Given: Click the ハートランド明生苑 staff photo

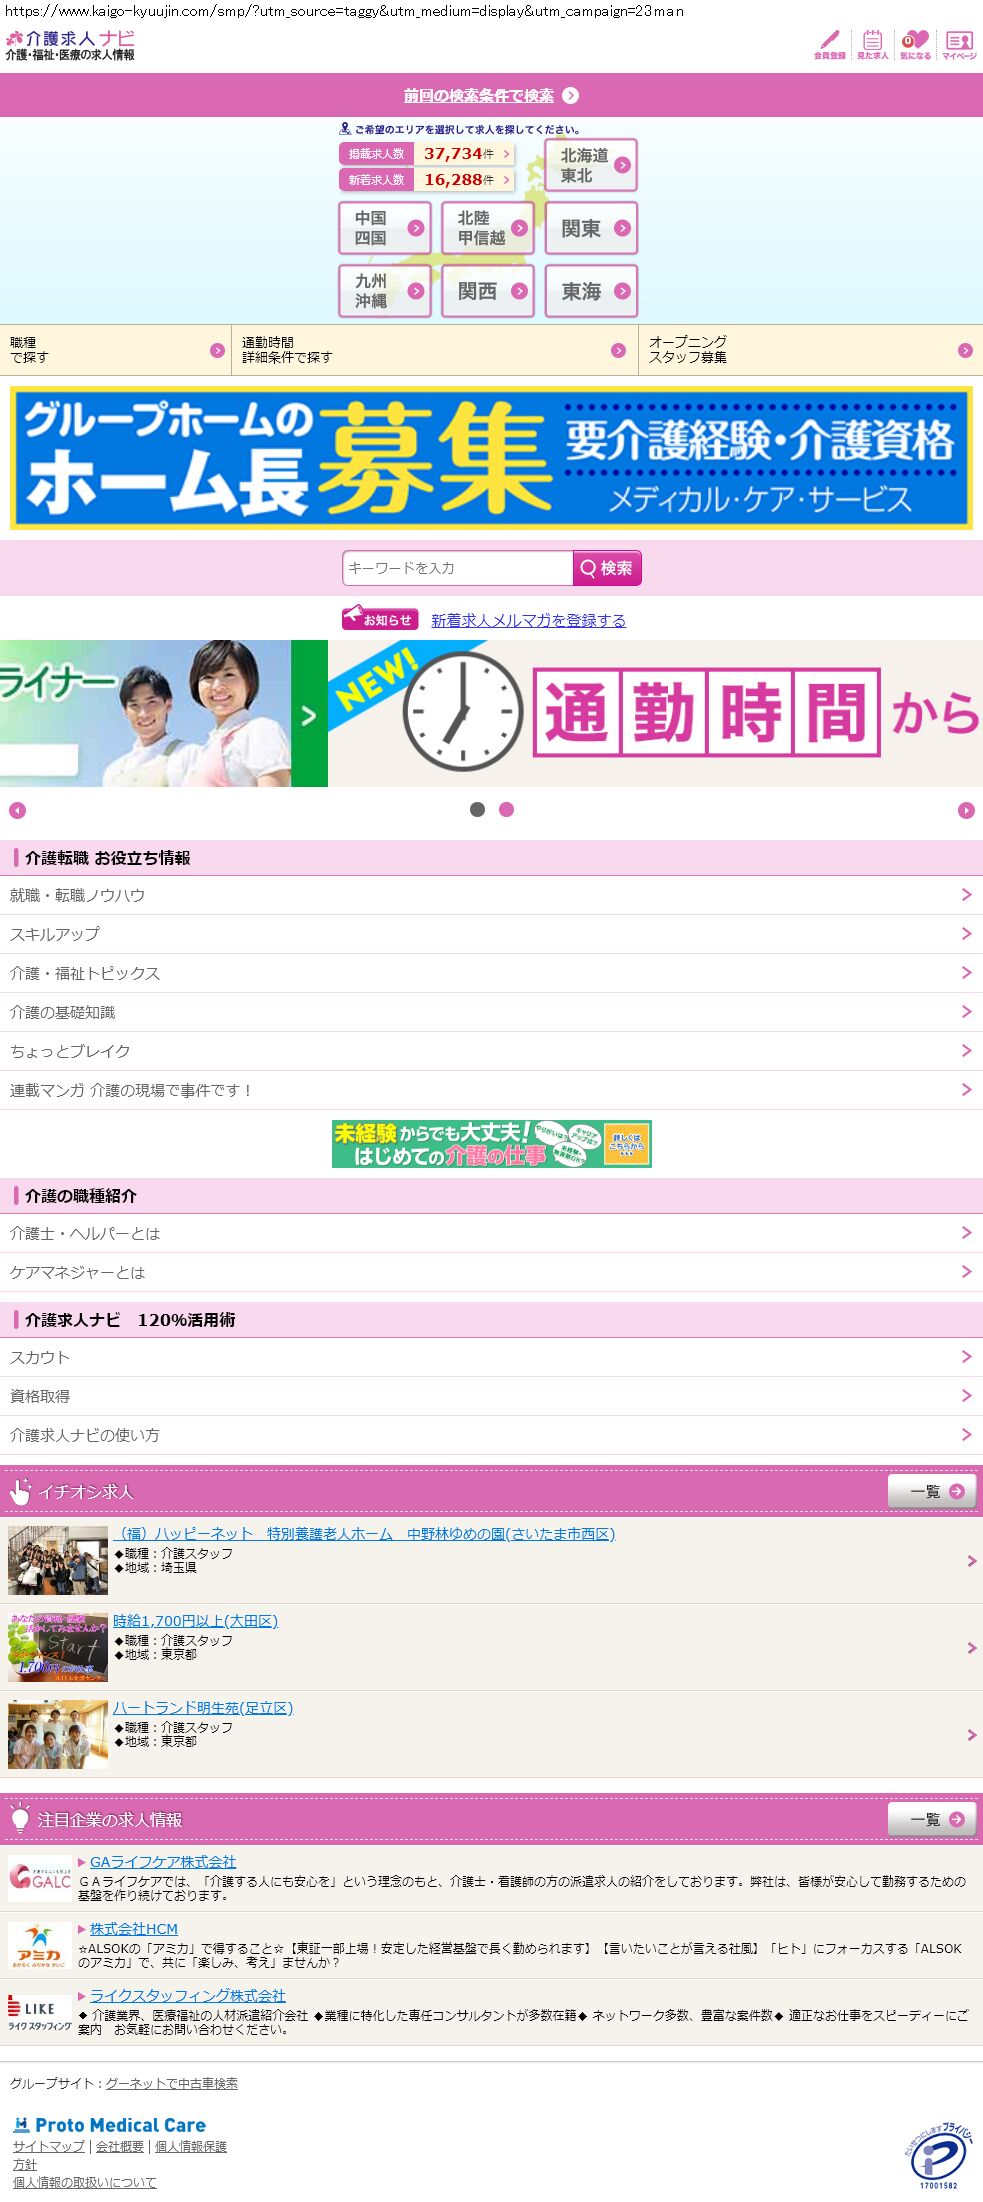Looking at the screenshot, I should tap(58, 1734).
